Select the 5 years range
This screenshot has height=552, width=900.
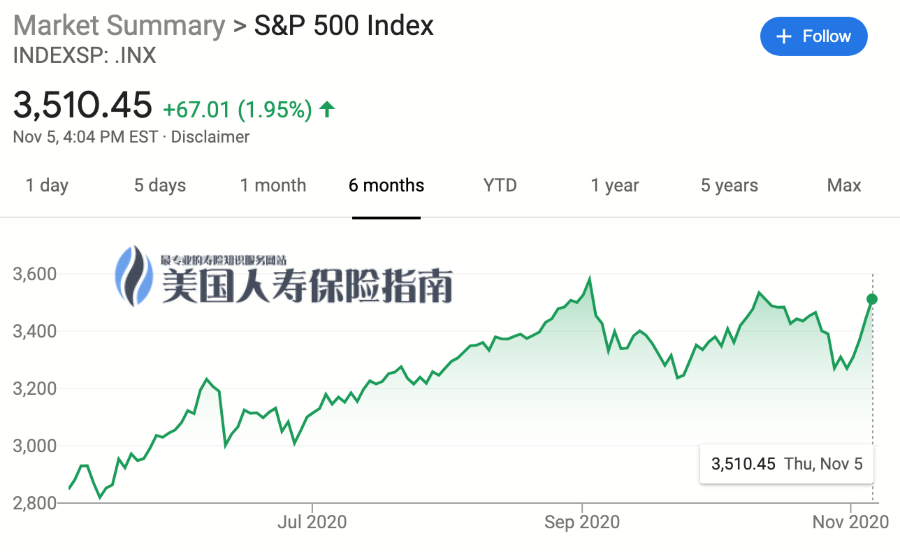coord(729,185)
